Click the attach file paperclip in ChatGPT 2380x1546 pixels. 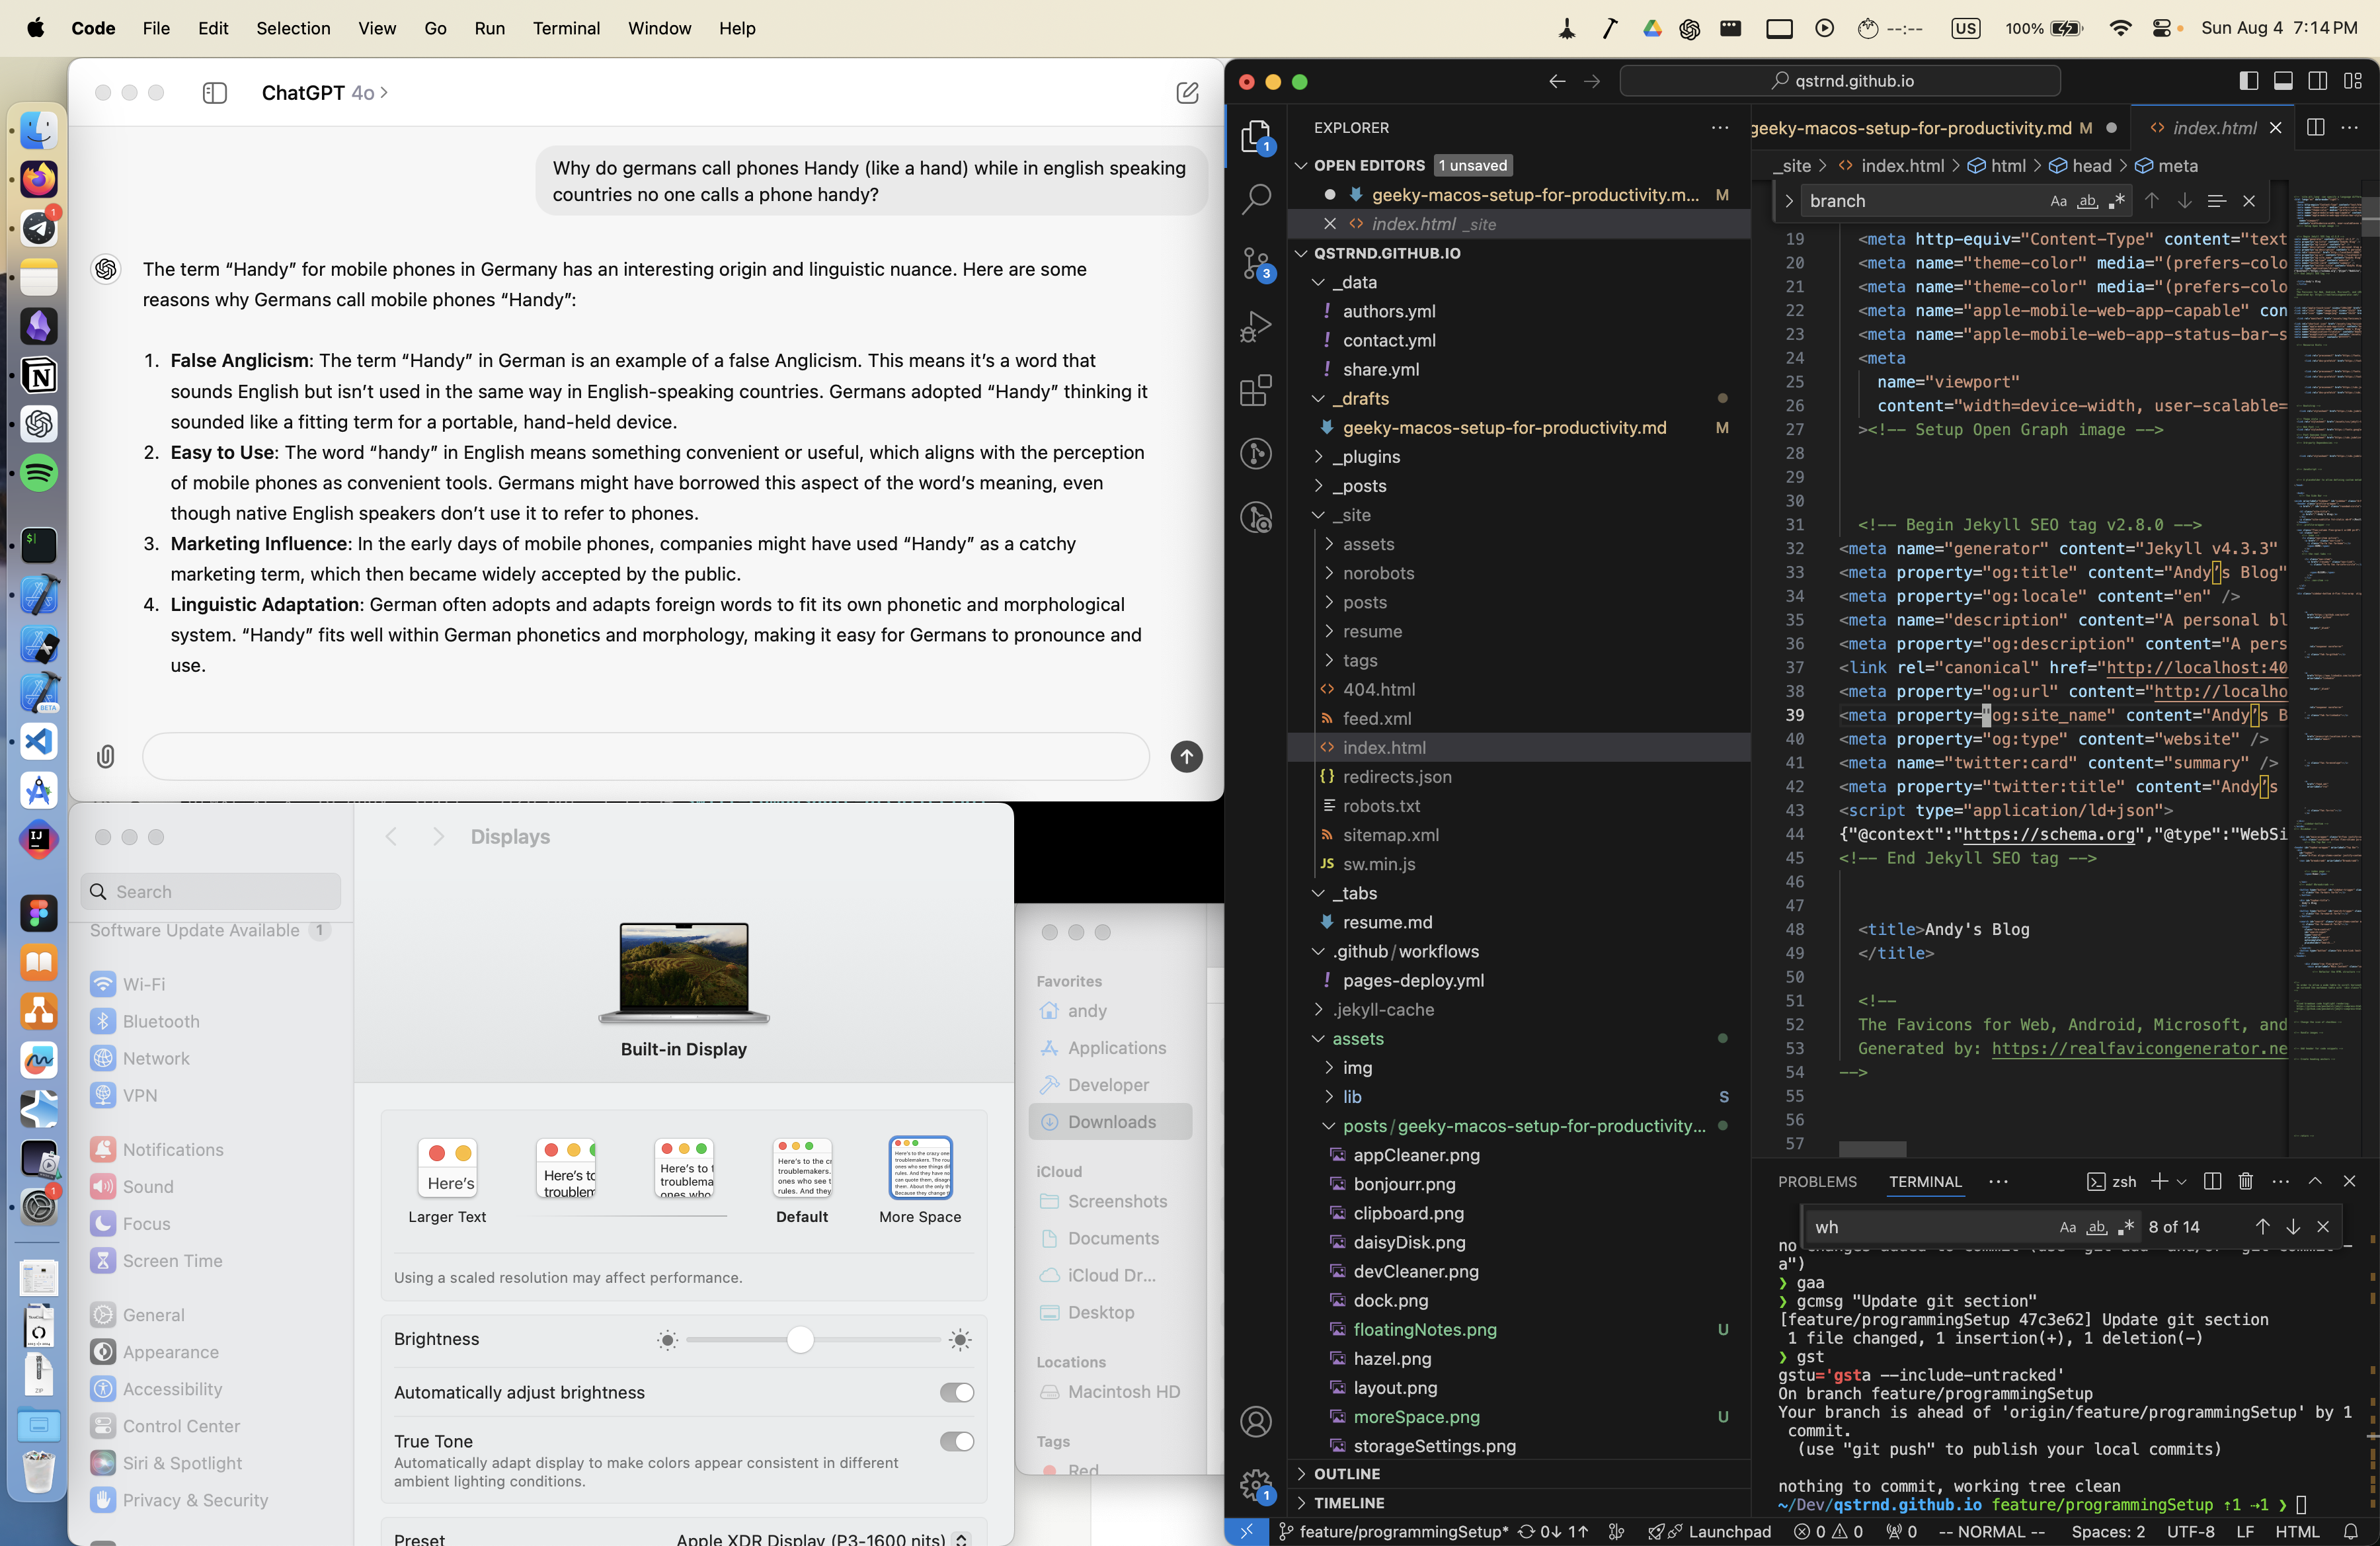click(105, 756)
